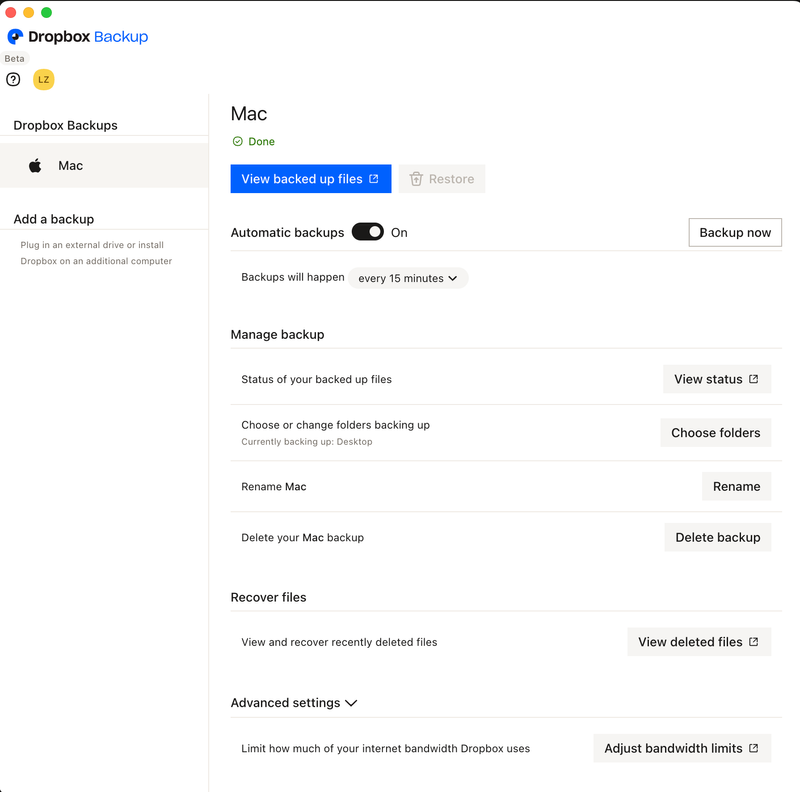The height and width of the screenshot is (792, 800).
Task: Click the LZ account avatar
Action: [43, 79]
